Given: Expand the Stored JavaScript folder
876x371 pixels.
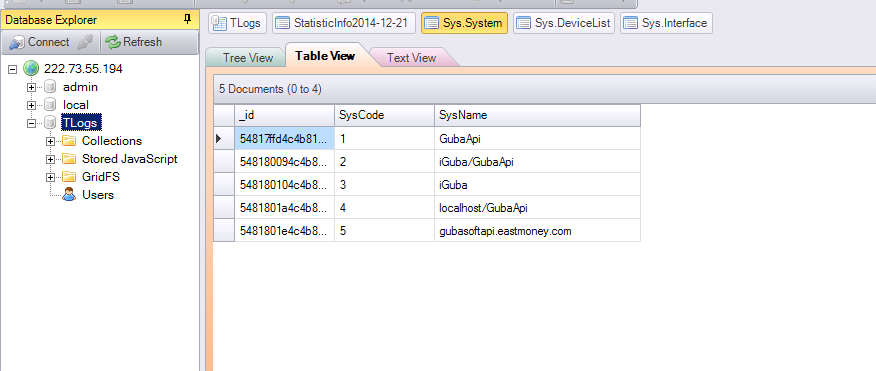Looking at the screenshot, I should pos(50,159).
